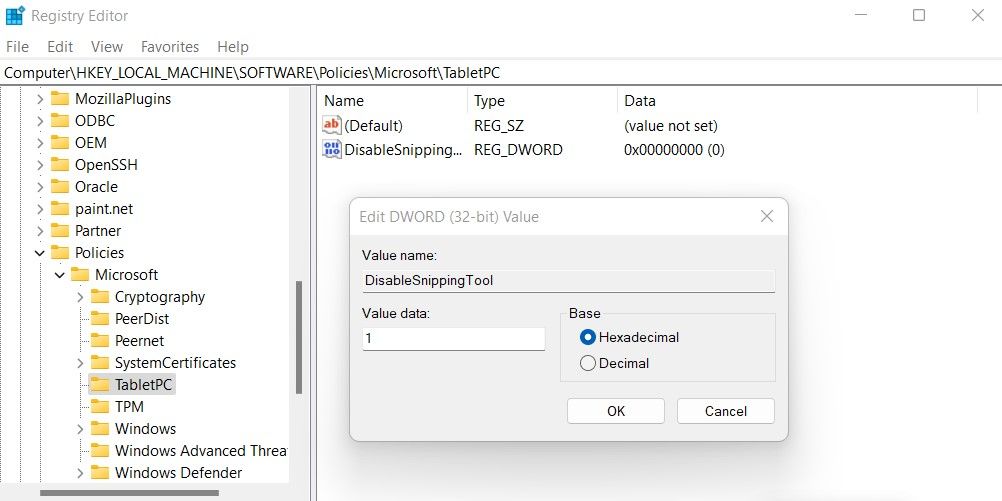Expand the Windows Defender tree node

[x=80, y=473]
